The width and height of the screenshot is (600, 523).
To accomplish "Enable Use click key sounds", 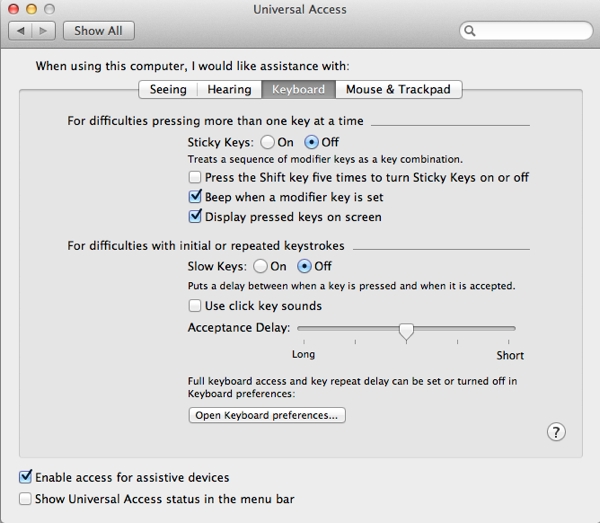I will [195, 306].
